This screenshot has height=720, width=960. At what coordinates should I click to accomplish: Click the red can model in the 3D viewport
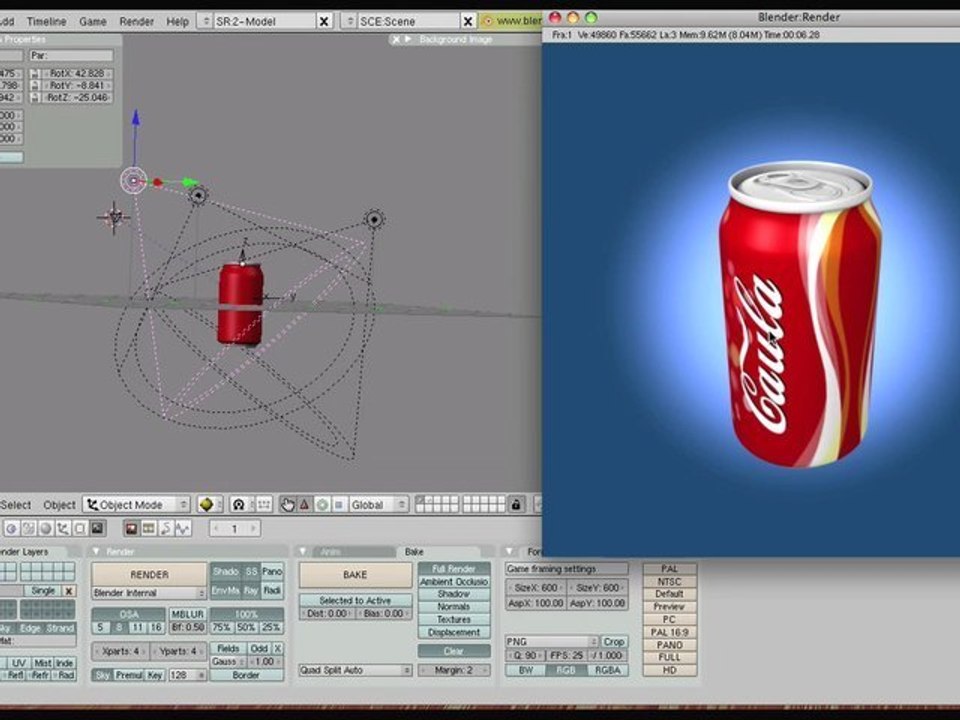[x=241, y=304]
